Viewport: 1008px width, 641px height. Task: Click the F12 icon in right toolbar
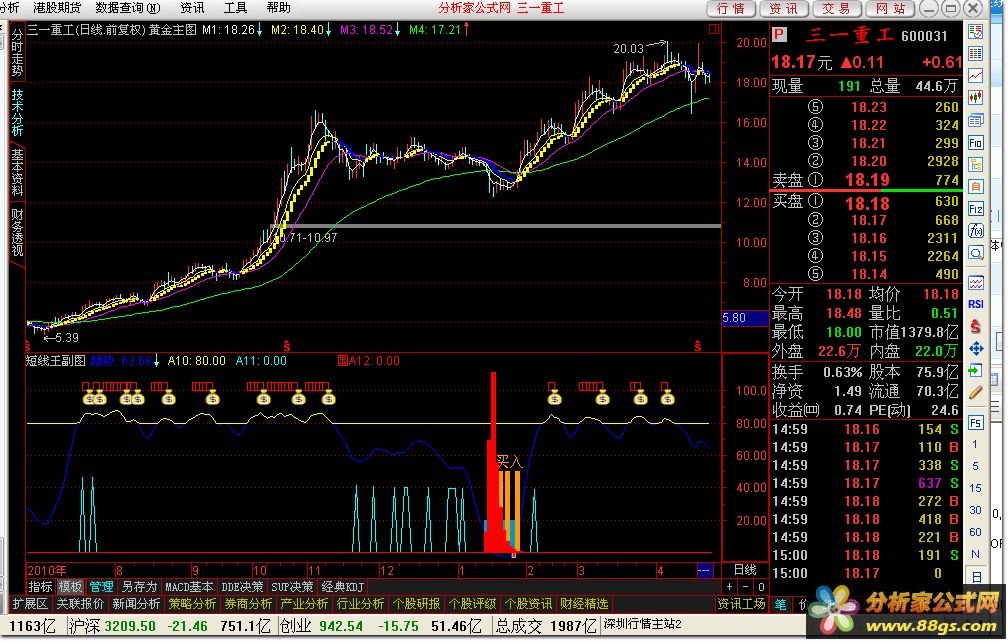976,209
